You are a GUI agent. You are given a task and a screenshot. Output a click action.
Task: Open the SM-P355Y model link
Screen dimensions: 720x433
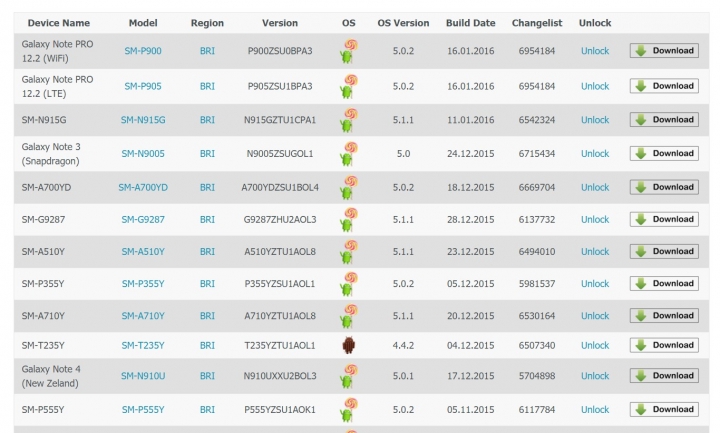143,284
